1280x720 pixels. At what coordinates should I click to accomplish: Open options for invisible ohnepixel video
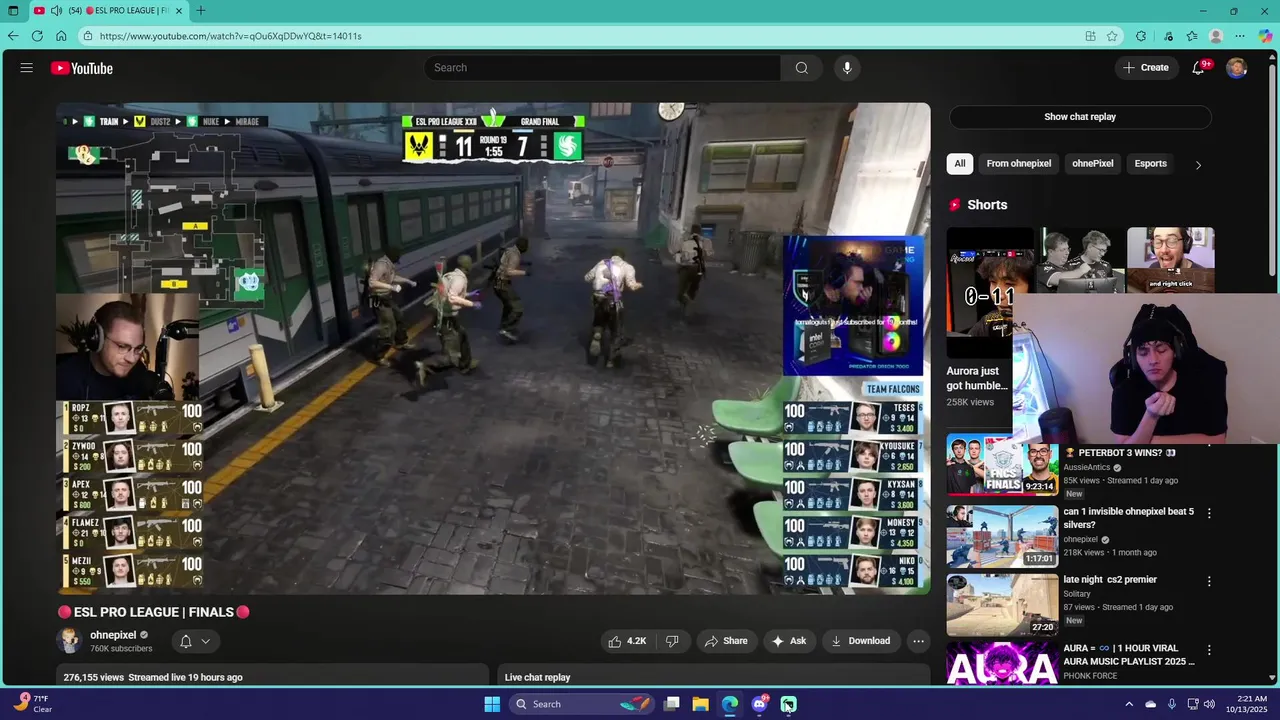pos(1209,513)
